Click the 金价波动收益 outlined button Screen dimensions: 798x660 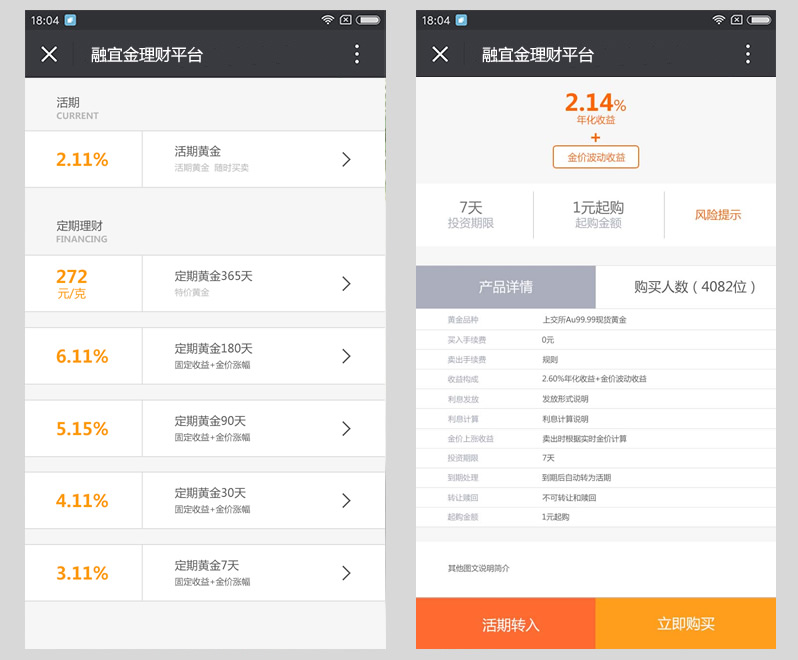click(595, 157)
